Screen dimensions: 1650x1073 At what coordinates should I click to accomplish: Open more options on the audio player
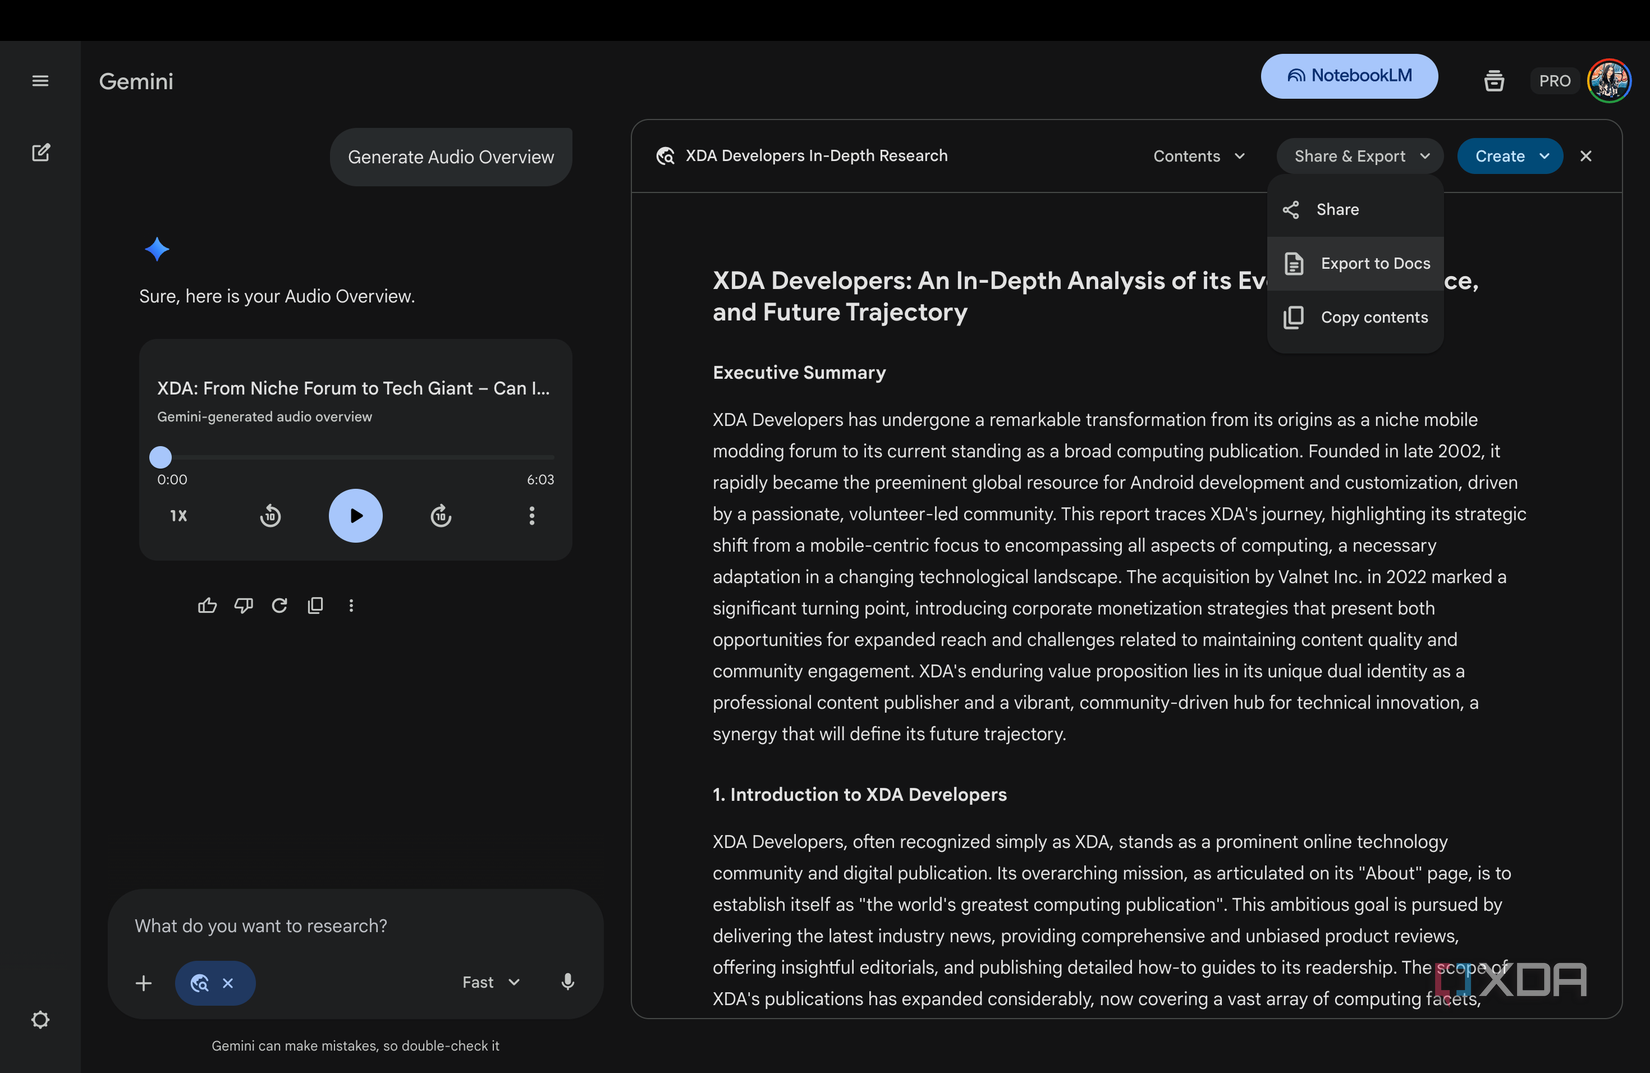coord(532,515)
